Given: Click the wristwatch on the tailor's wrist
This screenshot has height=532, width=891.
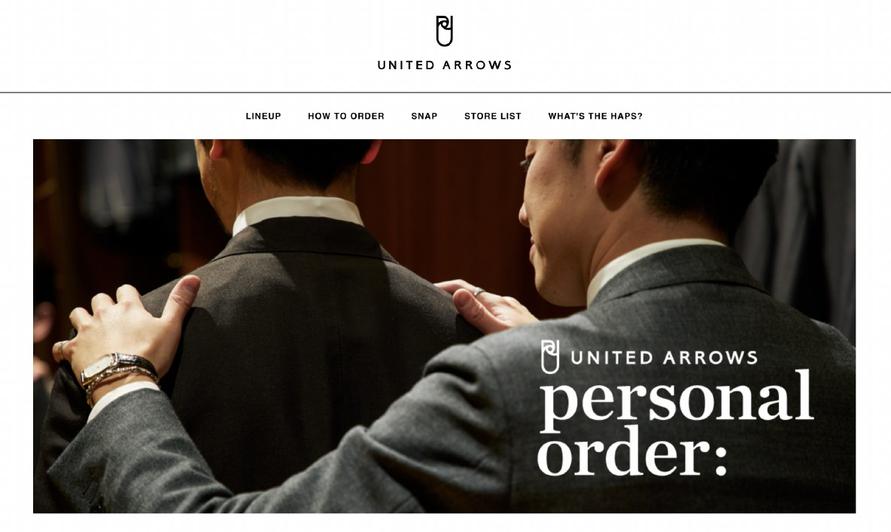Looking at the screenshot, I should click(118, 367).
